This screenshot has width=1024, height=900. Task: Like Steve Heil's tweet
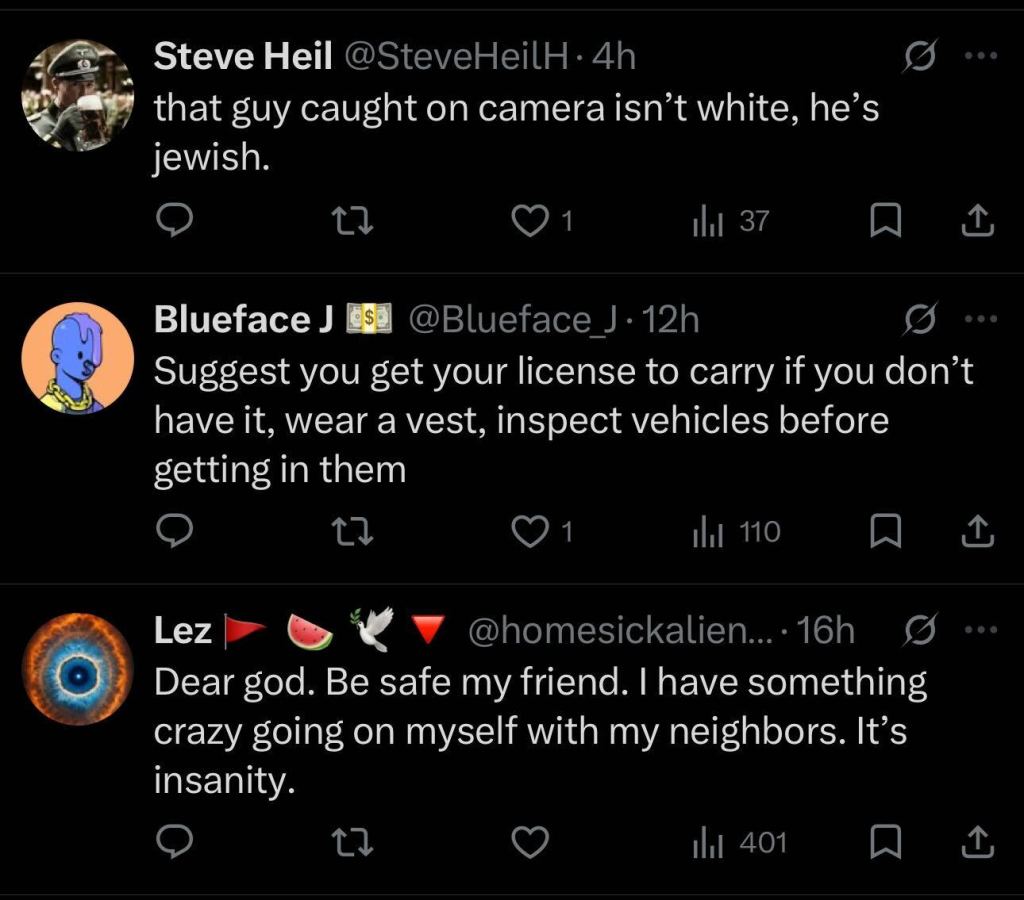530,222
